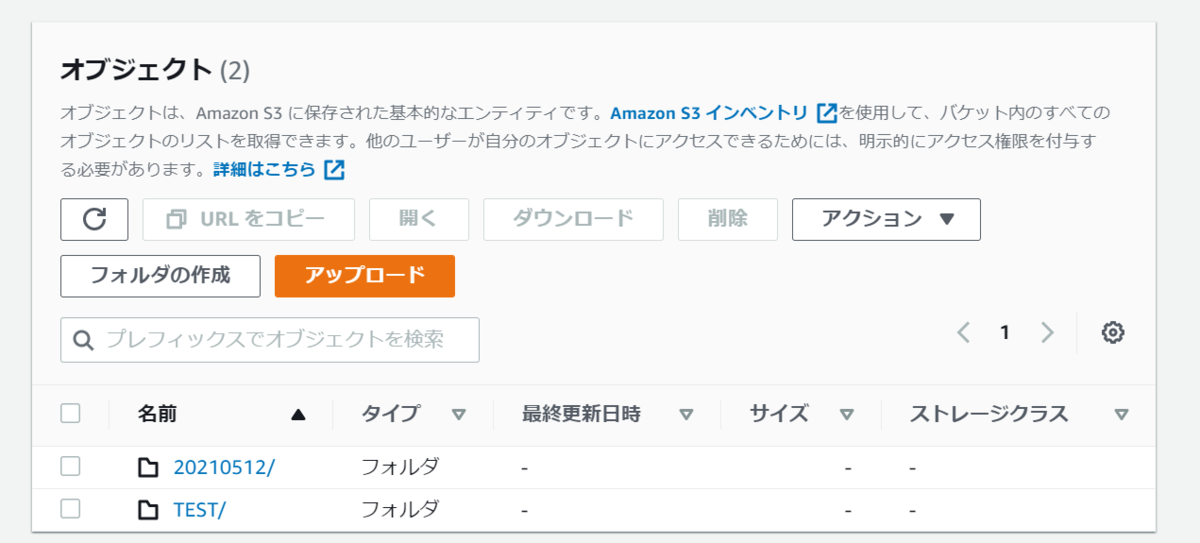Click the フォルダの作成 button
The width and height of the screenshot is (1200, 543).
[x=160, y=276]
